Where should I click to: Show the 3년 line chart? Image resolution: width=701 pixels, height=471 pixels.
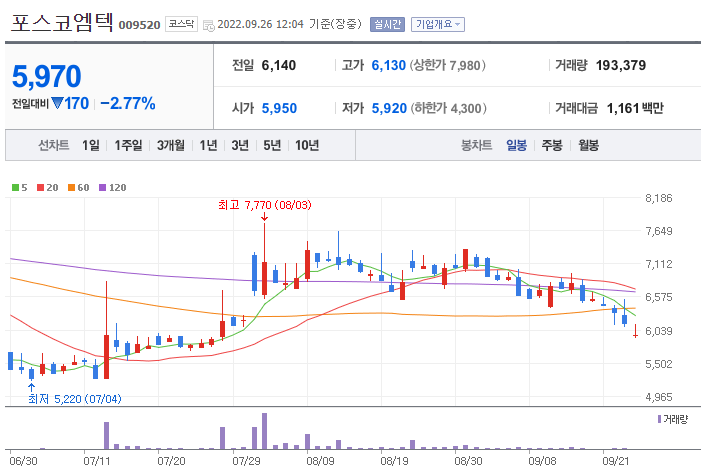point(240,145)
